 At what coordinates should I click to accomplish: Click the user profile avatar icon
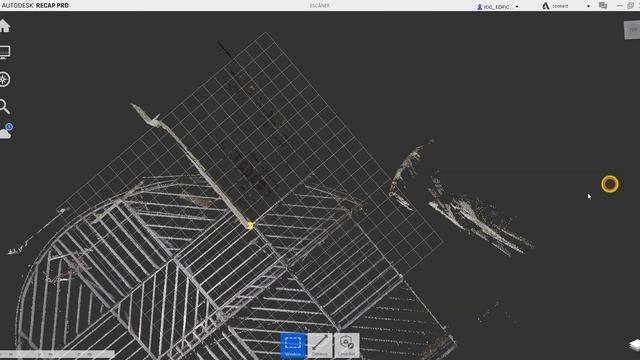[x=480, y=7]
